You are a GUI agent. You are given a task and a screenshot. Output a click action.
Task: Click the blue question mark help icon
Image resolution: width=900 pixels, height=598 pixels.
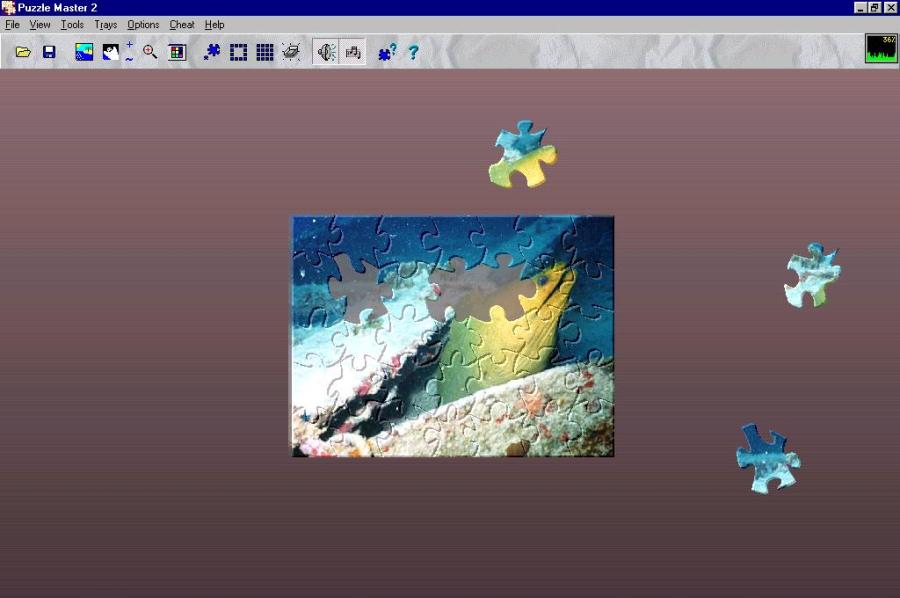pos(413,52)
